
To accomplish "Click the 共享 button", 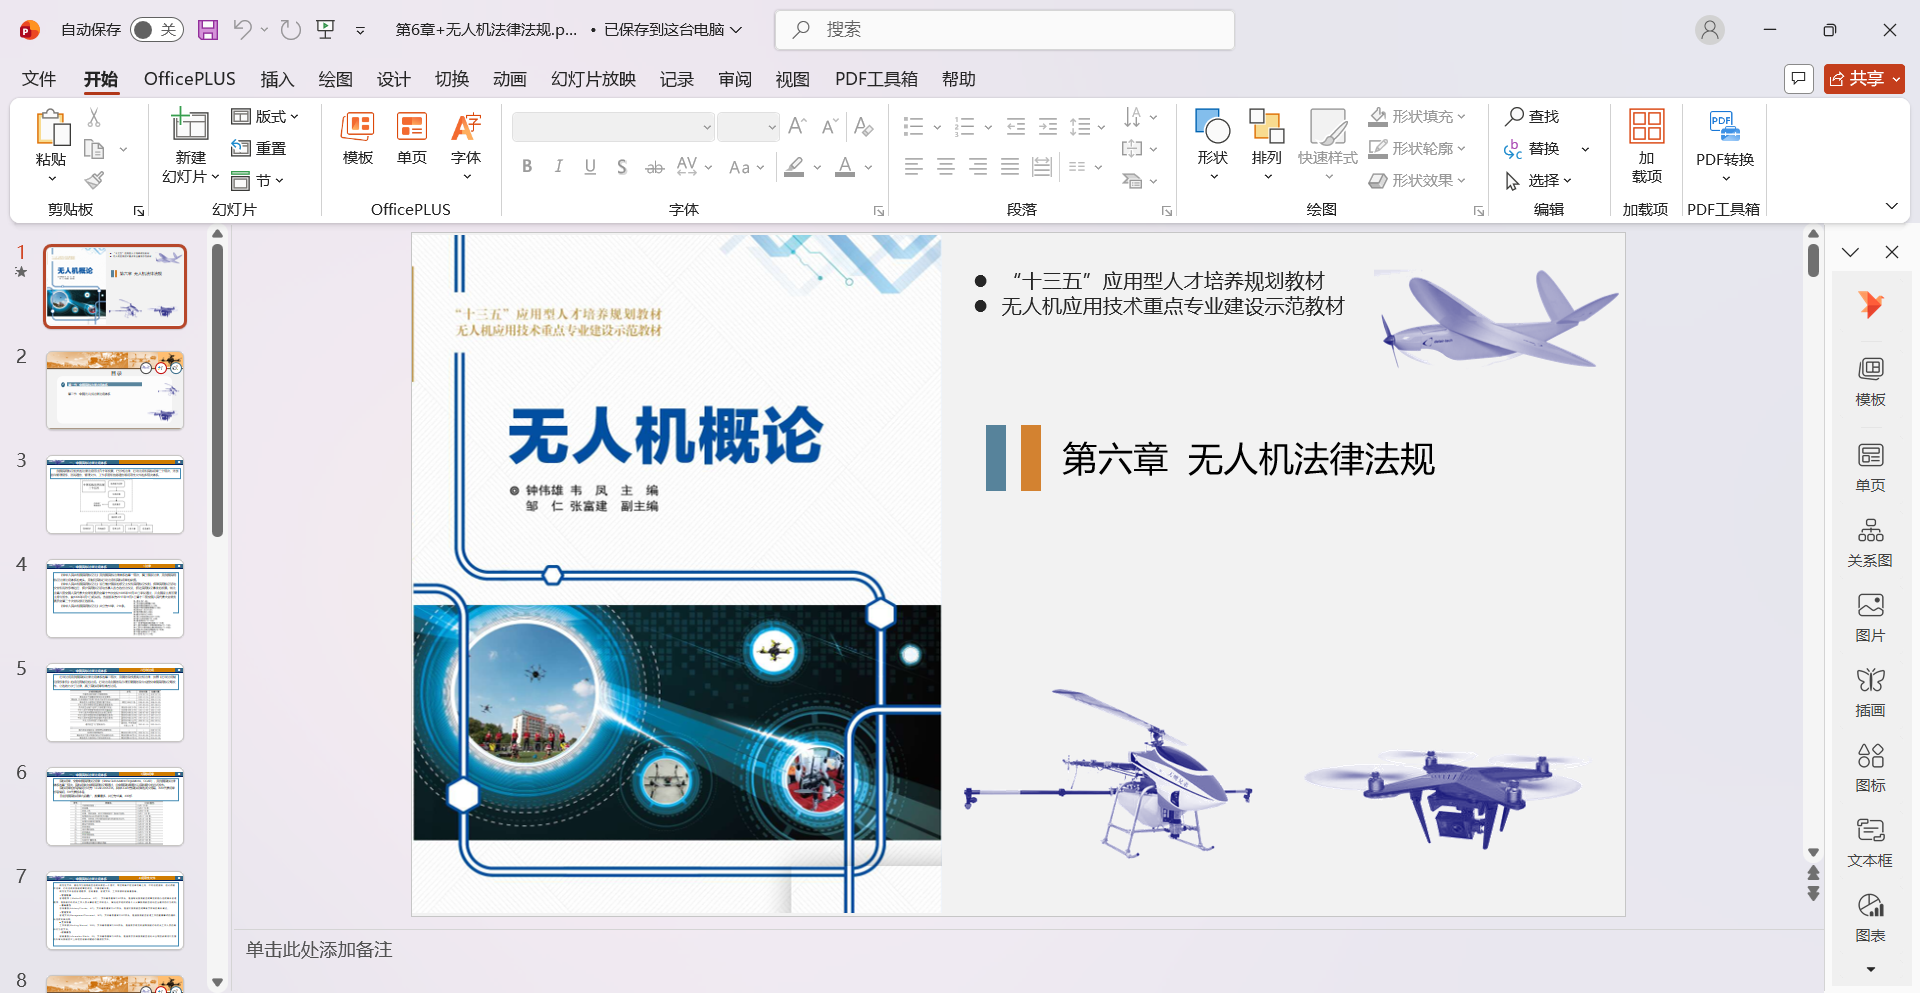I will coord(1864,78).
